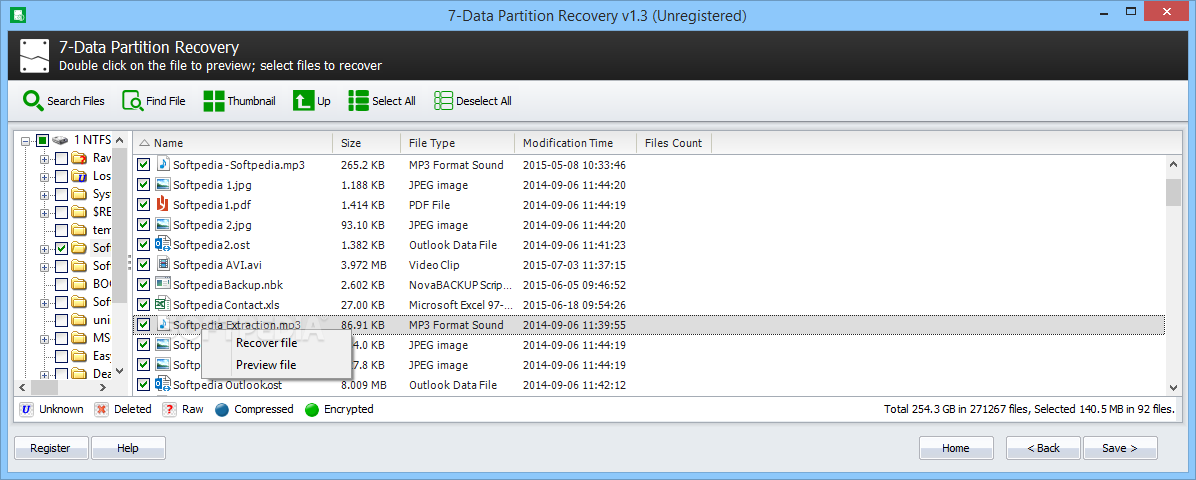Click the Excel icon of SoftpediaContact.xls
Screen dimensions: 1196x480
click(x=162, y=304)
